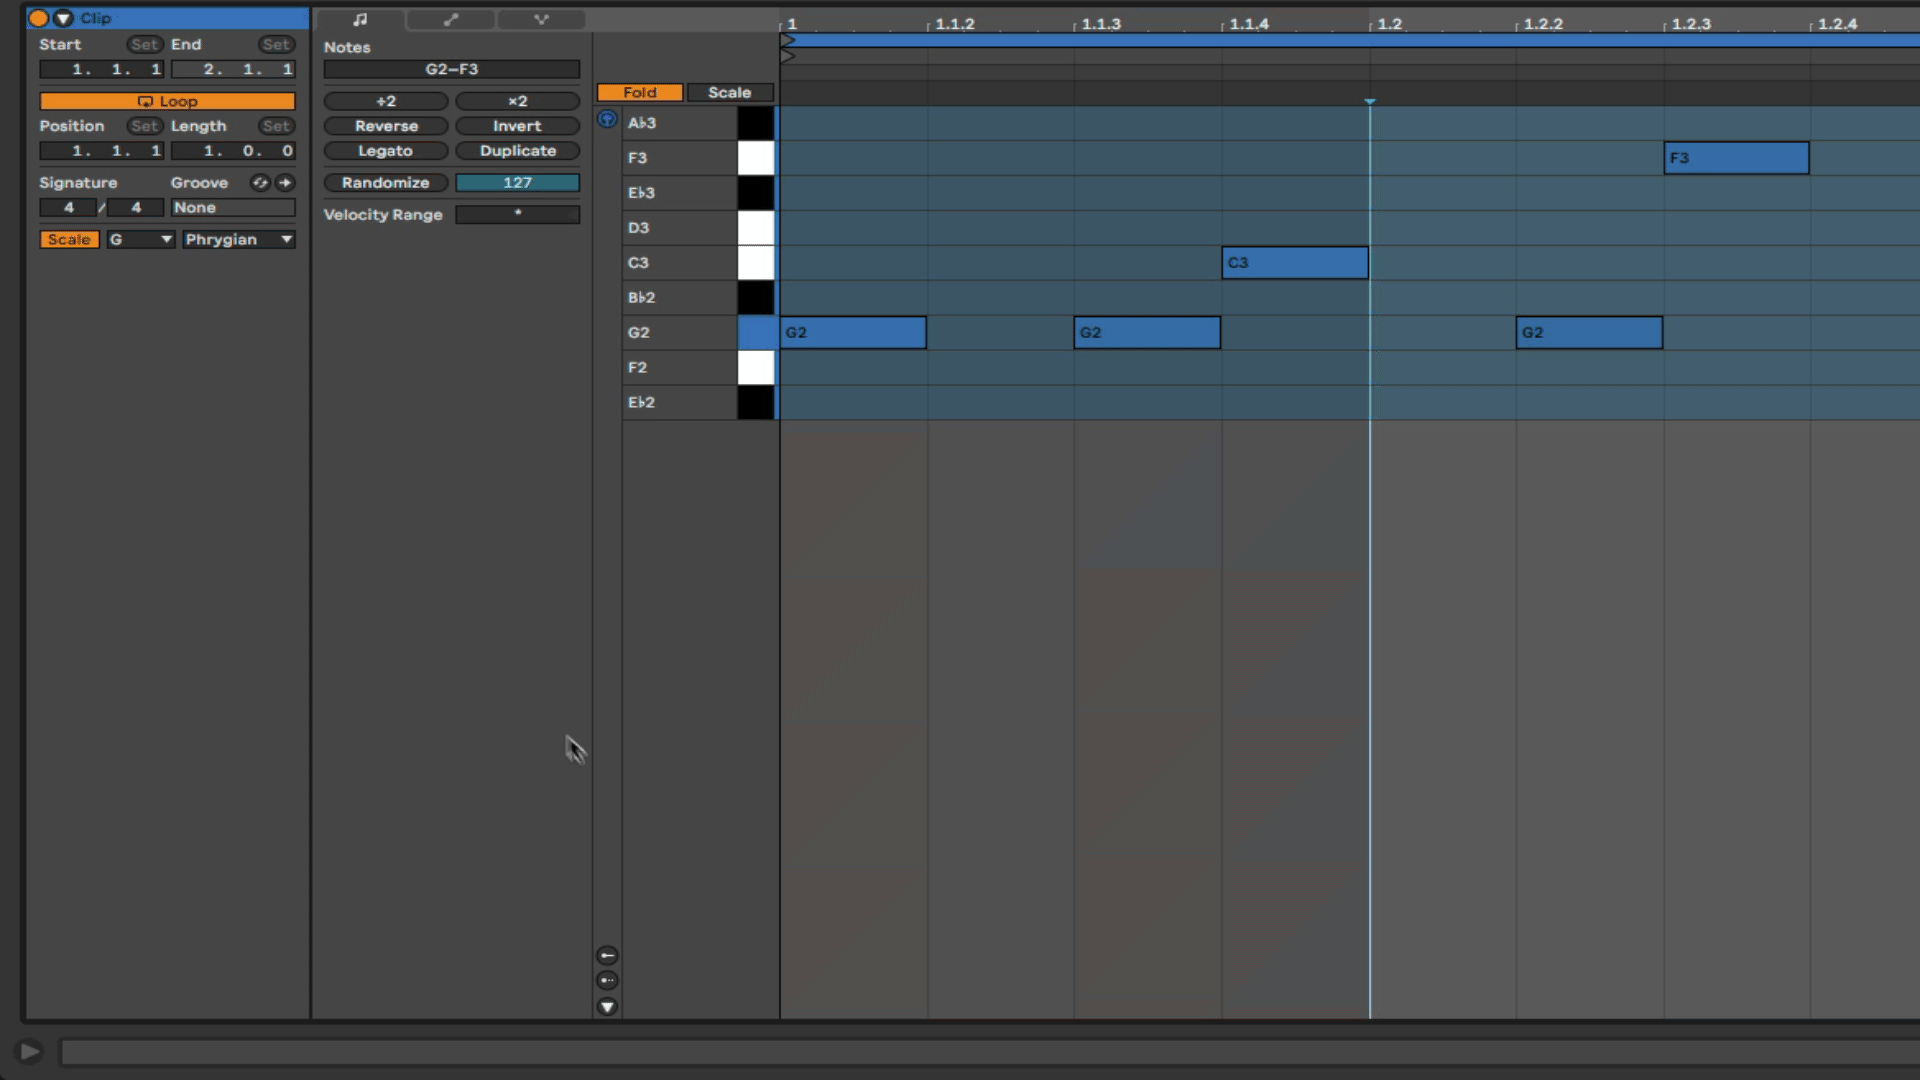Click the 1.2 ruler marker
1920x1080 pixels.
point(1389,24)
